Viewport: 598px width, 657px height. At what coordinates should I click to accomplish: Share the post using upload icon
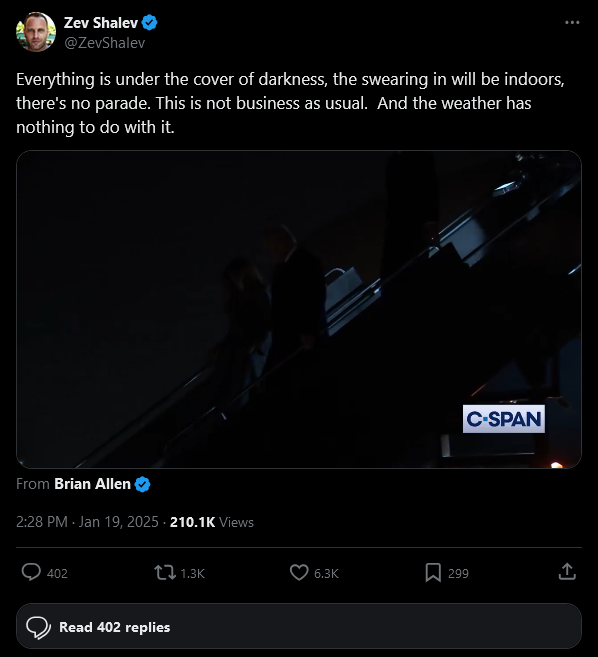[x=567, y=572]
